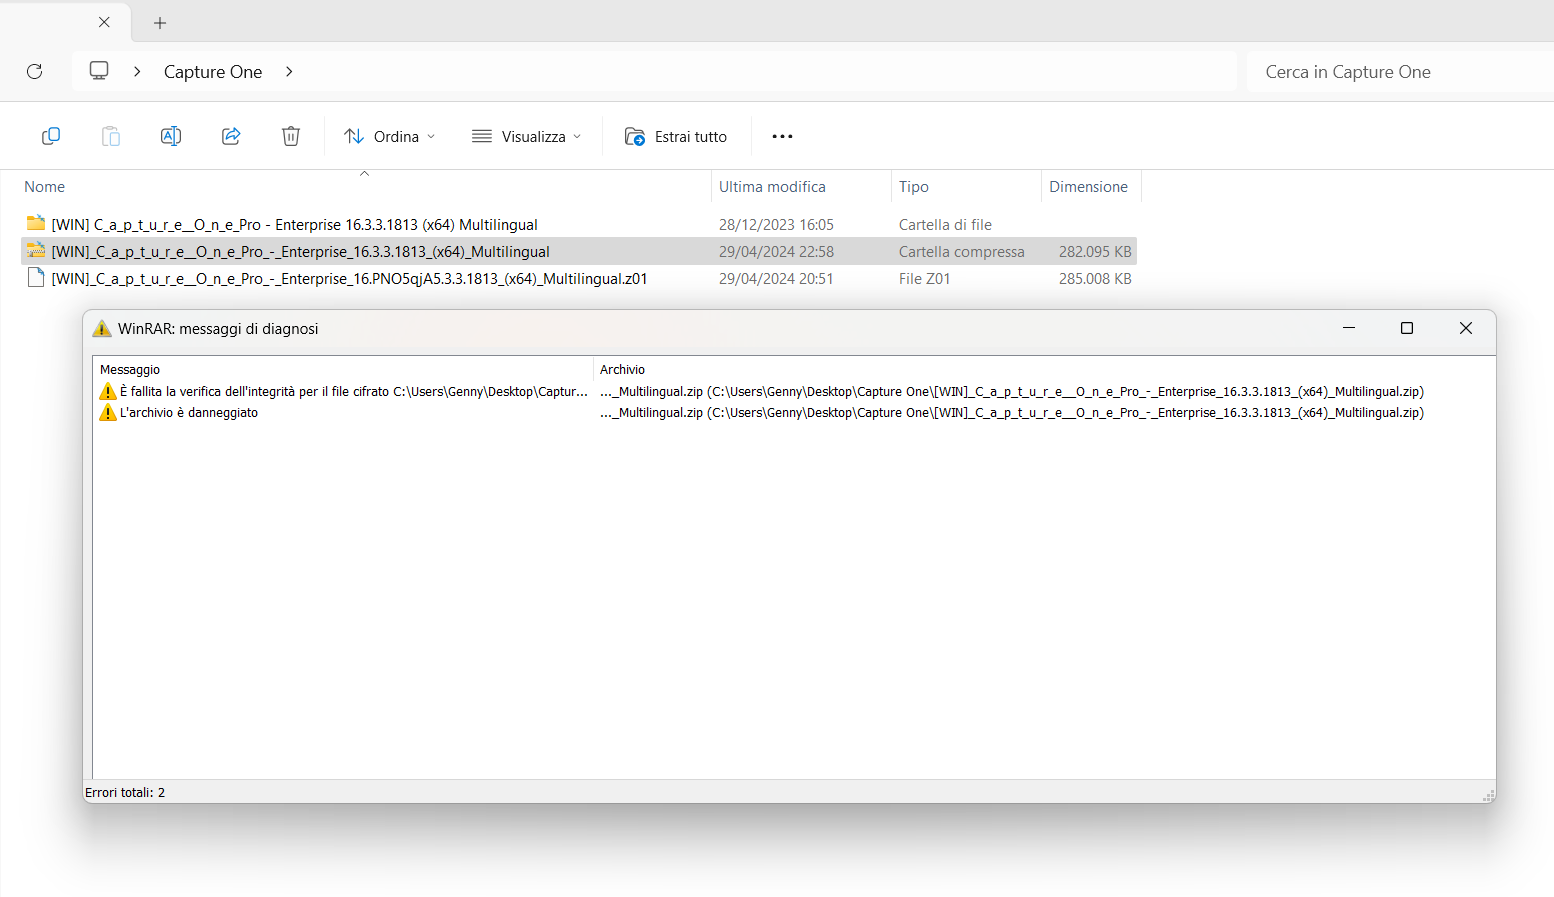The image size is (1554, 897).
Task: Click the Share icon in toolbar
Action: [231, 136]
